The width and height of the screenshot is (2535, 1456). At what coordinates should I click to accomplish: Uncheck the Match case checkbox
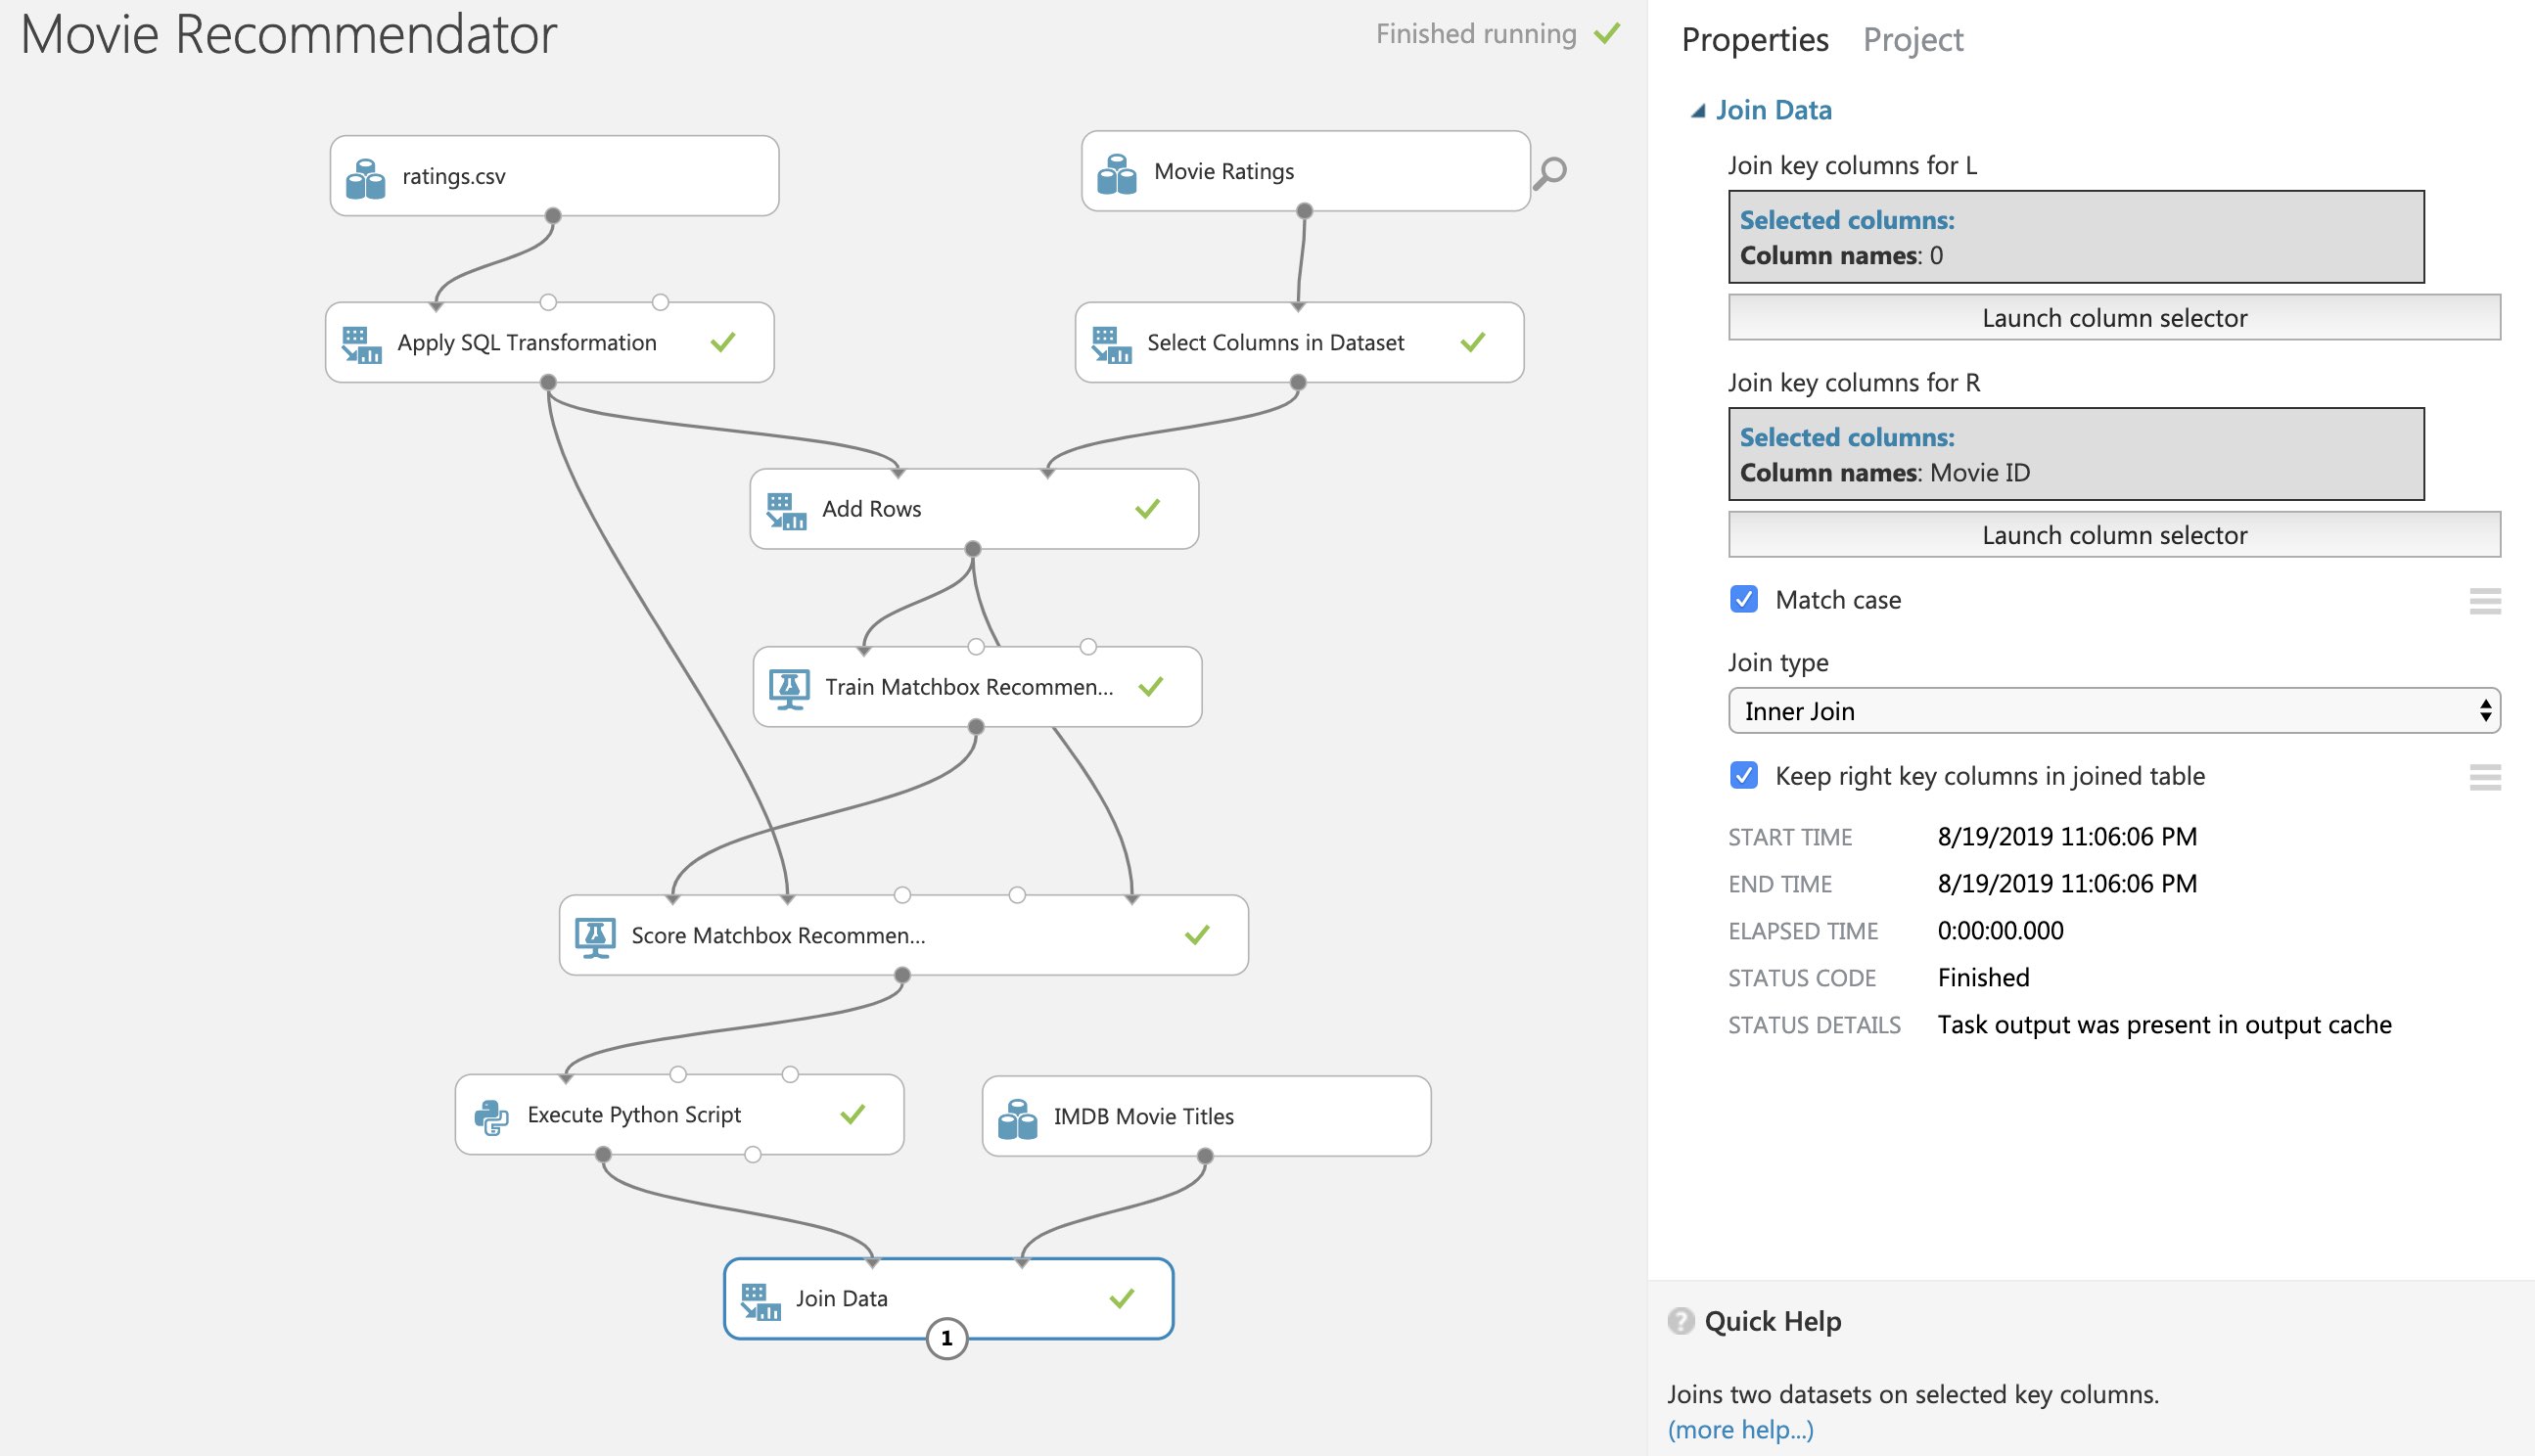(x=1744, y=599)
